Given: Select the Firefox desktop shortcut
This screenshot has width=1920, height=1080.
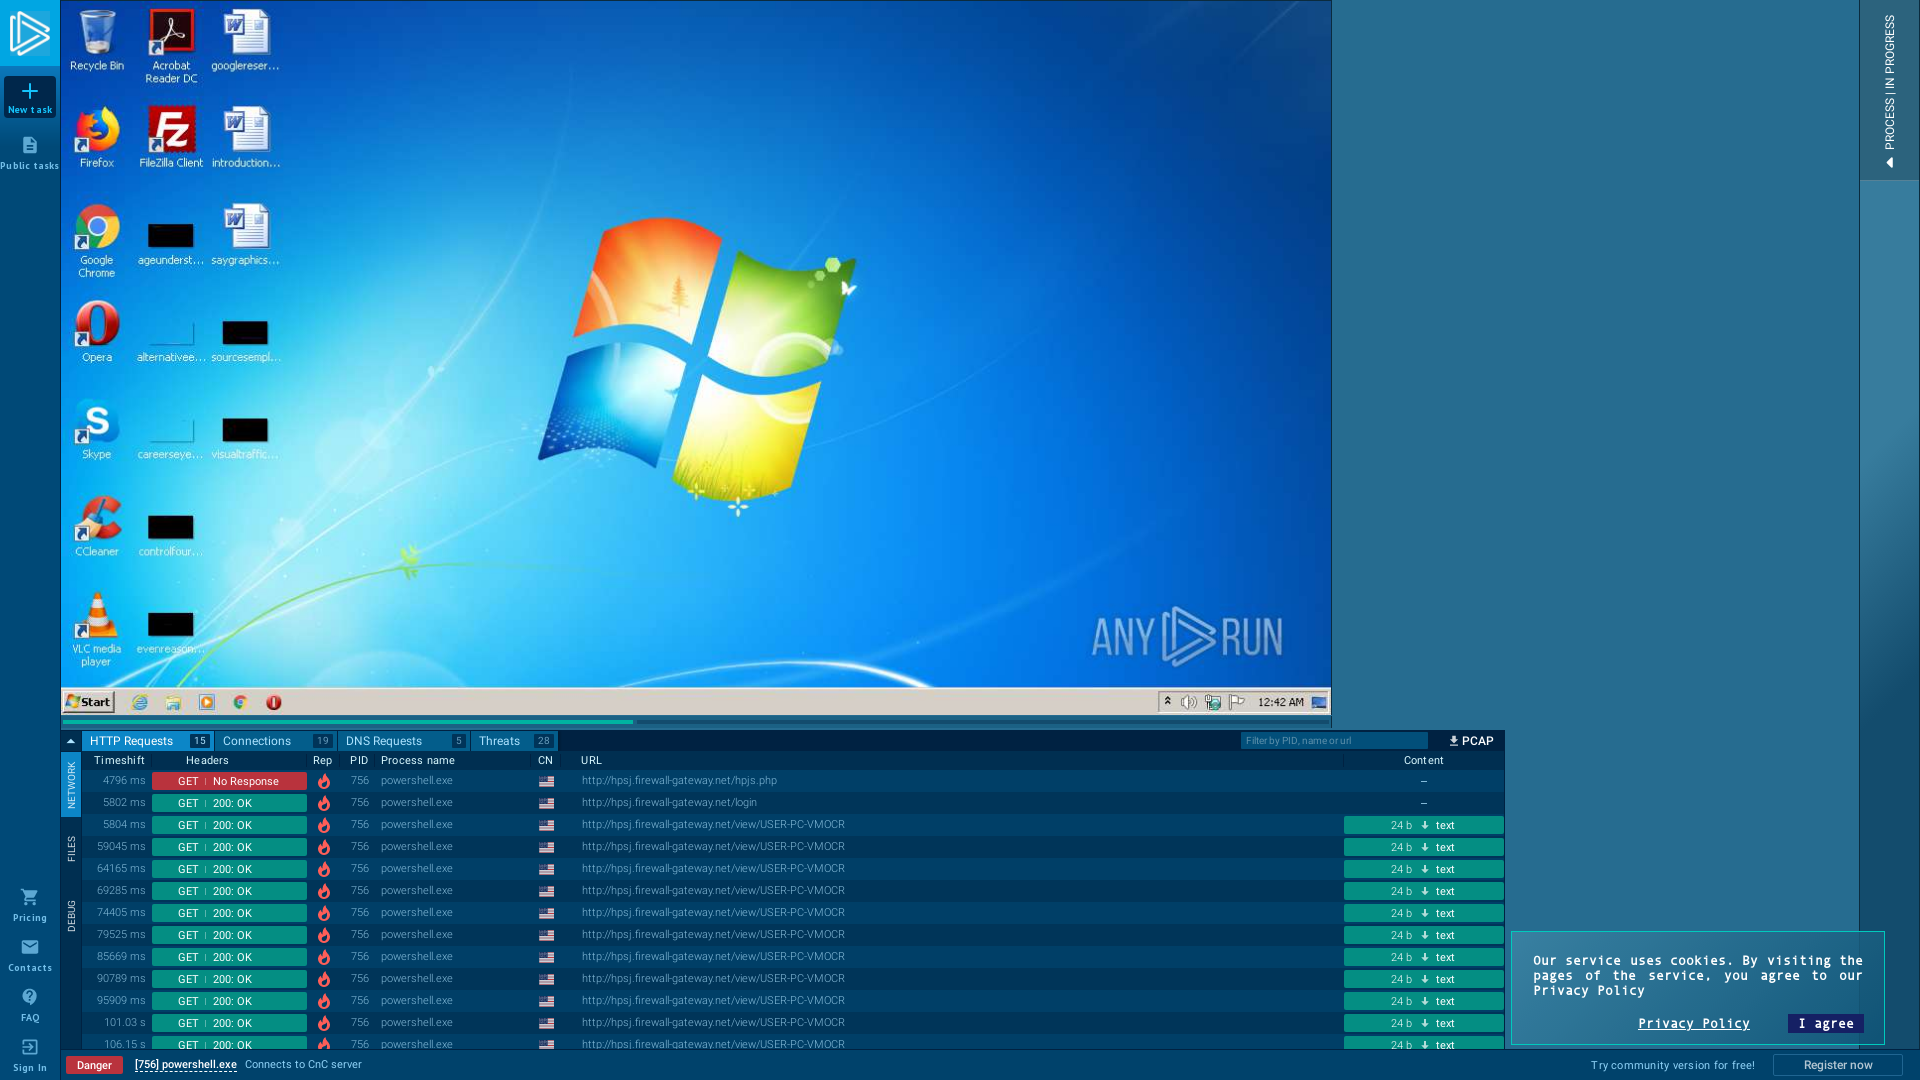Looking at the screenshot, I should click(97, 138).
